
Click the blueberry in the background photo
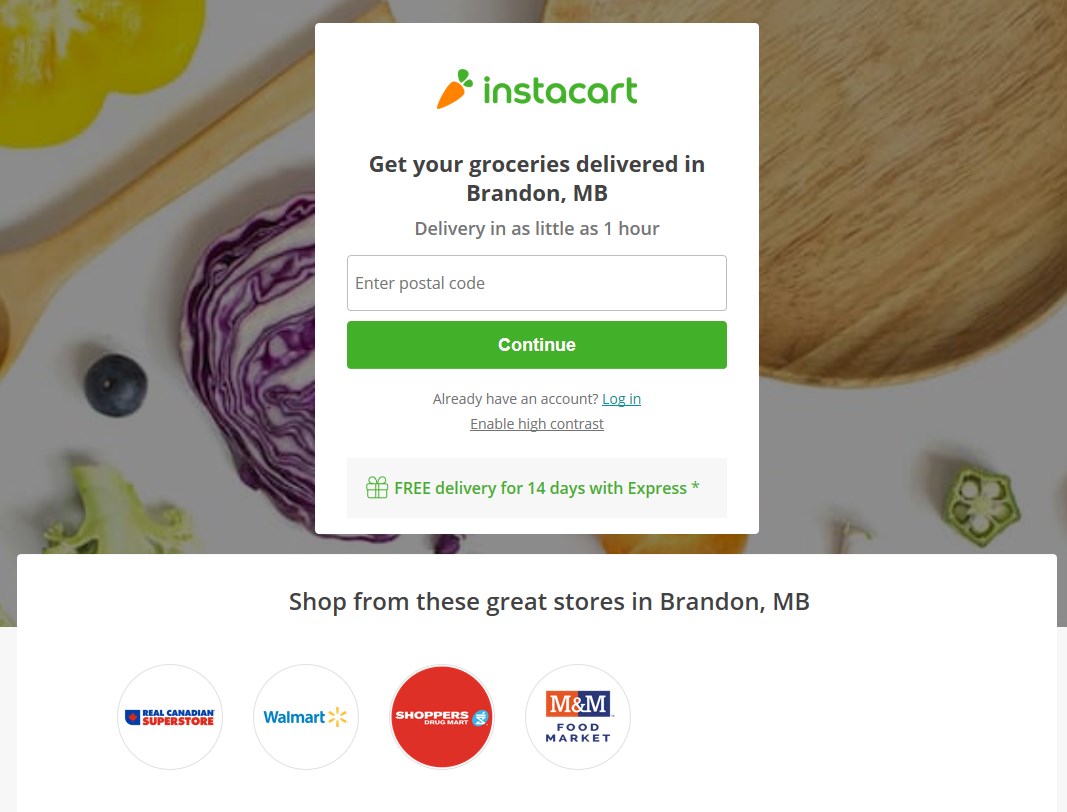(x=115, y=385)
